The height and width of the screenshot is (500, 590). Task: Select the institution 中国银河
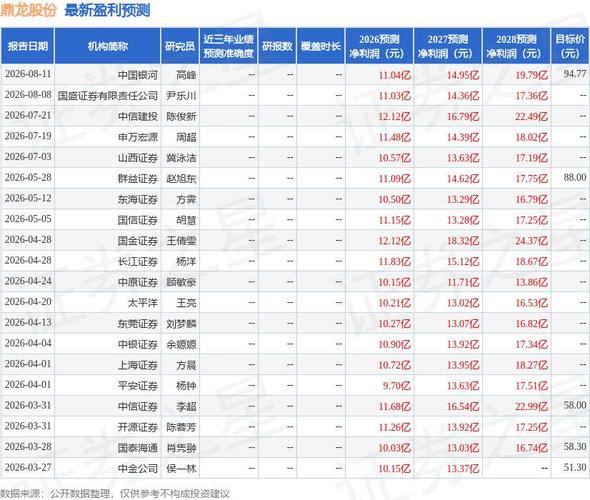[138, 75]
